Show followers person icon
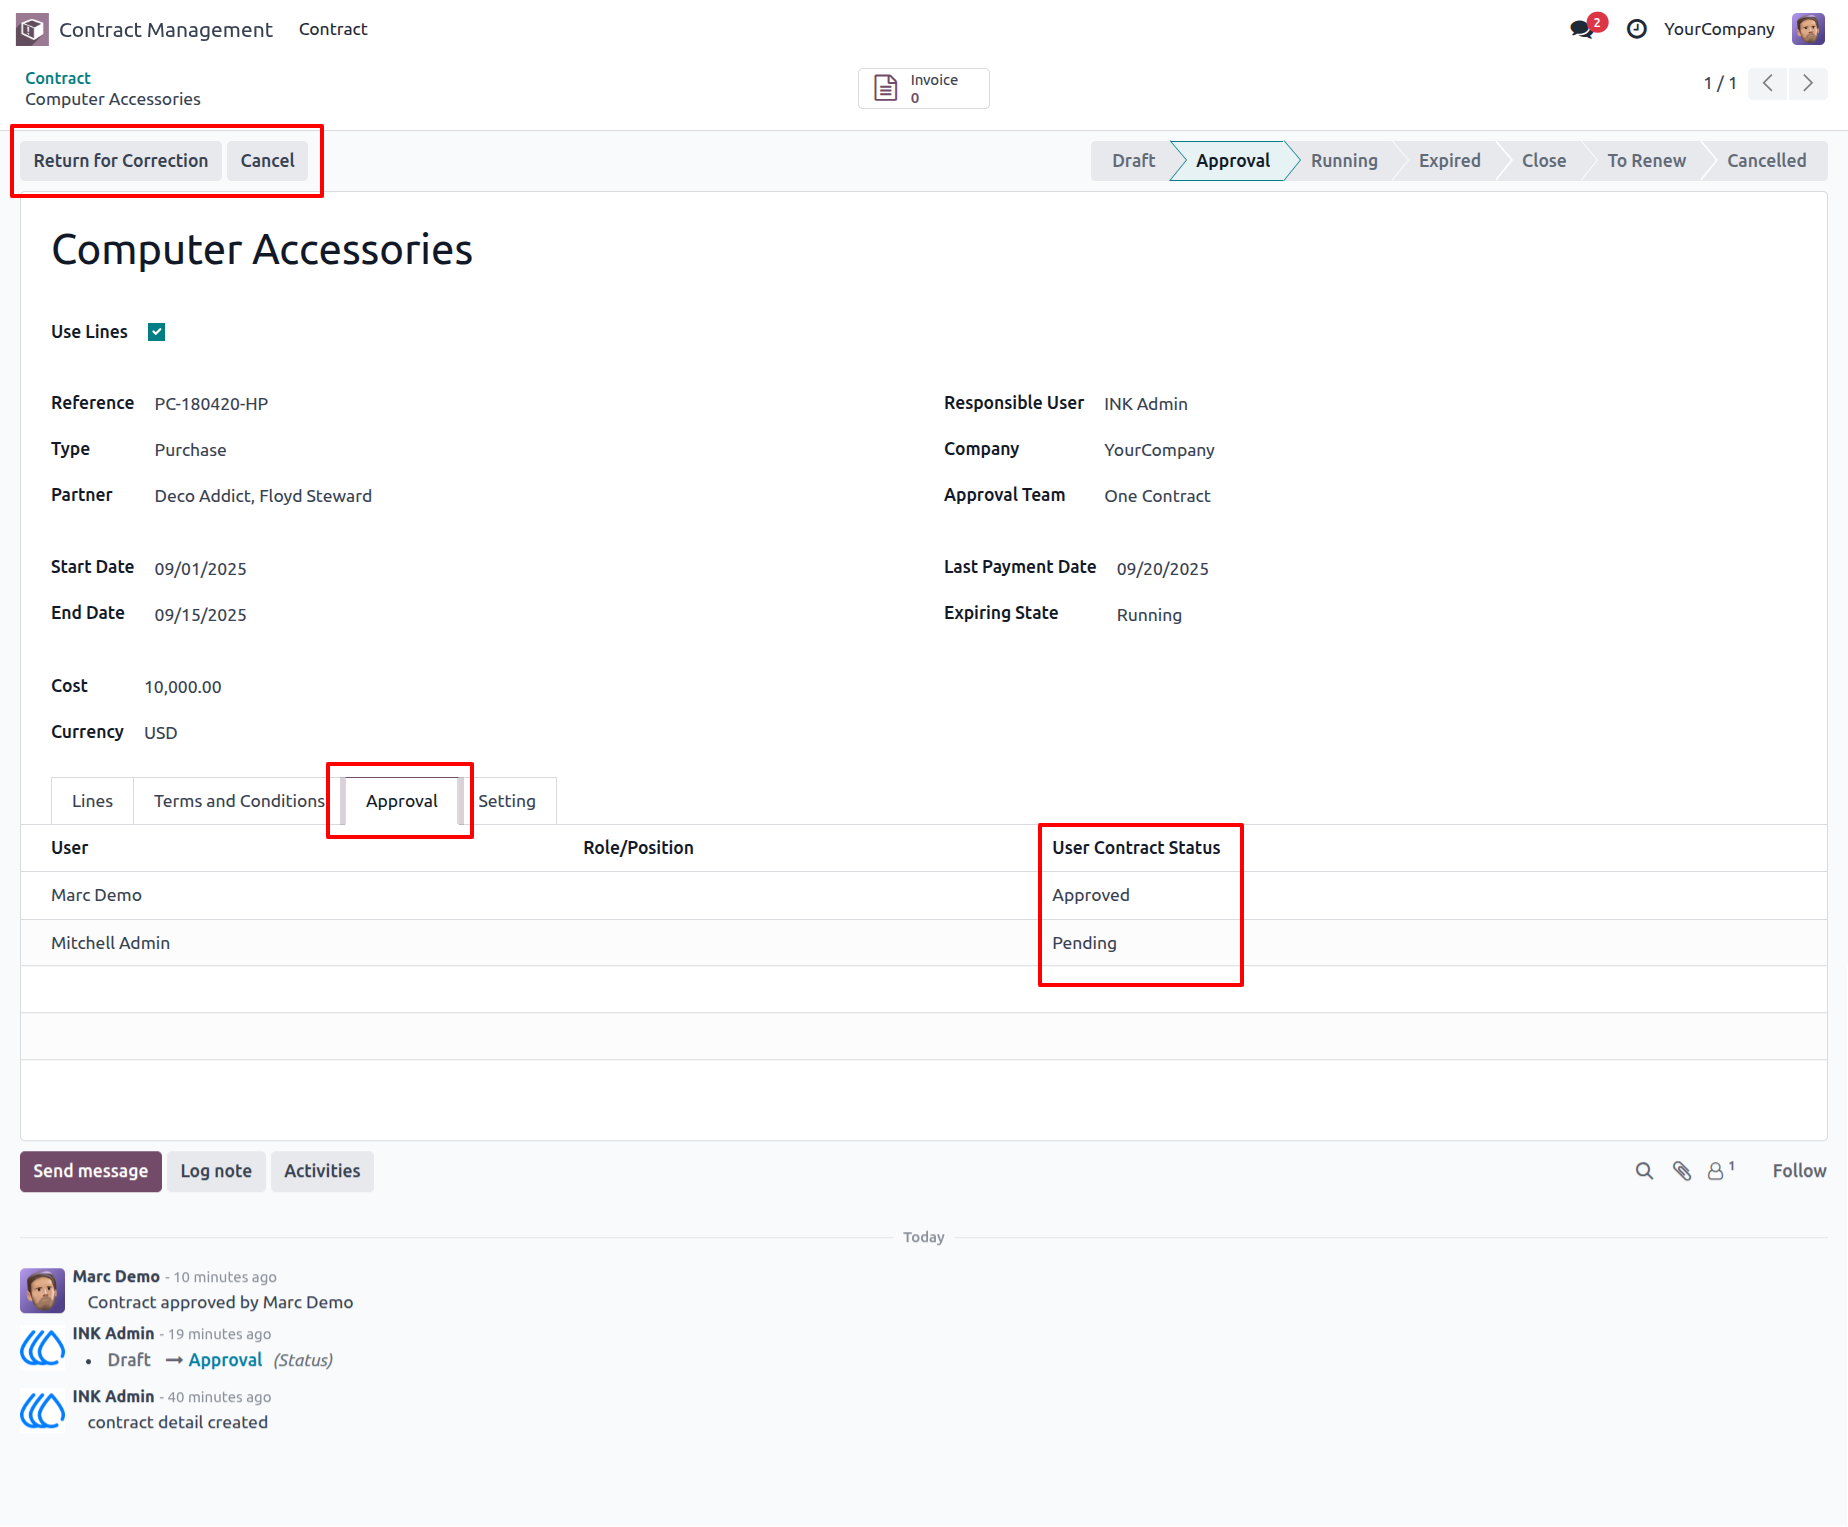 coord(1720,1170)
